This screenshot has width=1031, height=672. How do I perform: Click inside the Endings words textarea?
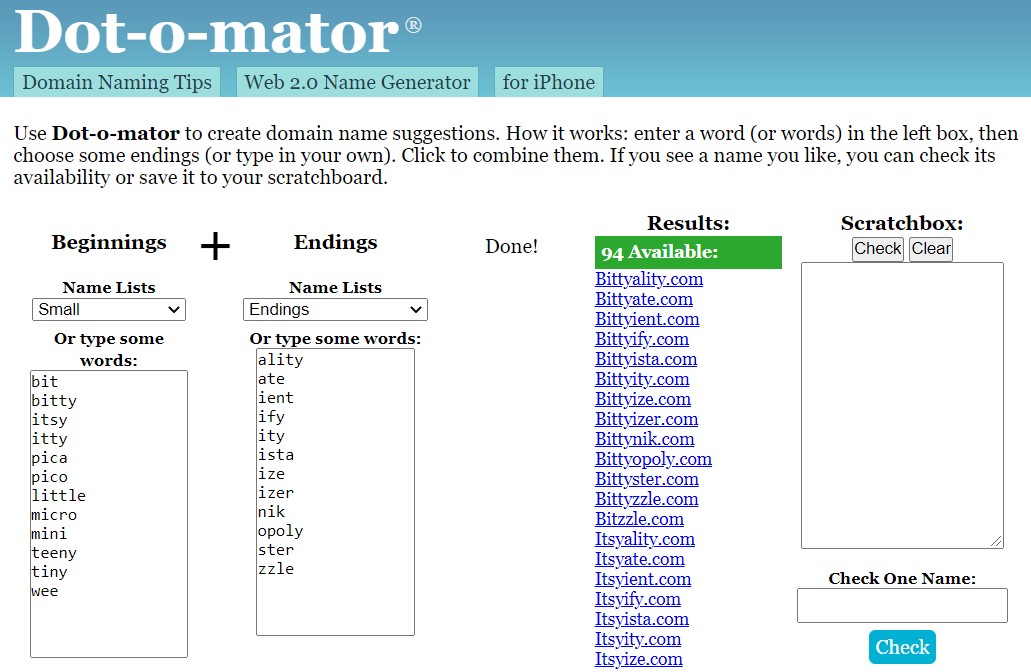(x=335, y=492)
